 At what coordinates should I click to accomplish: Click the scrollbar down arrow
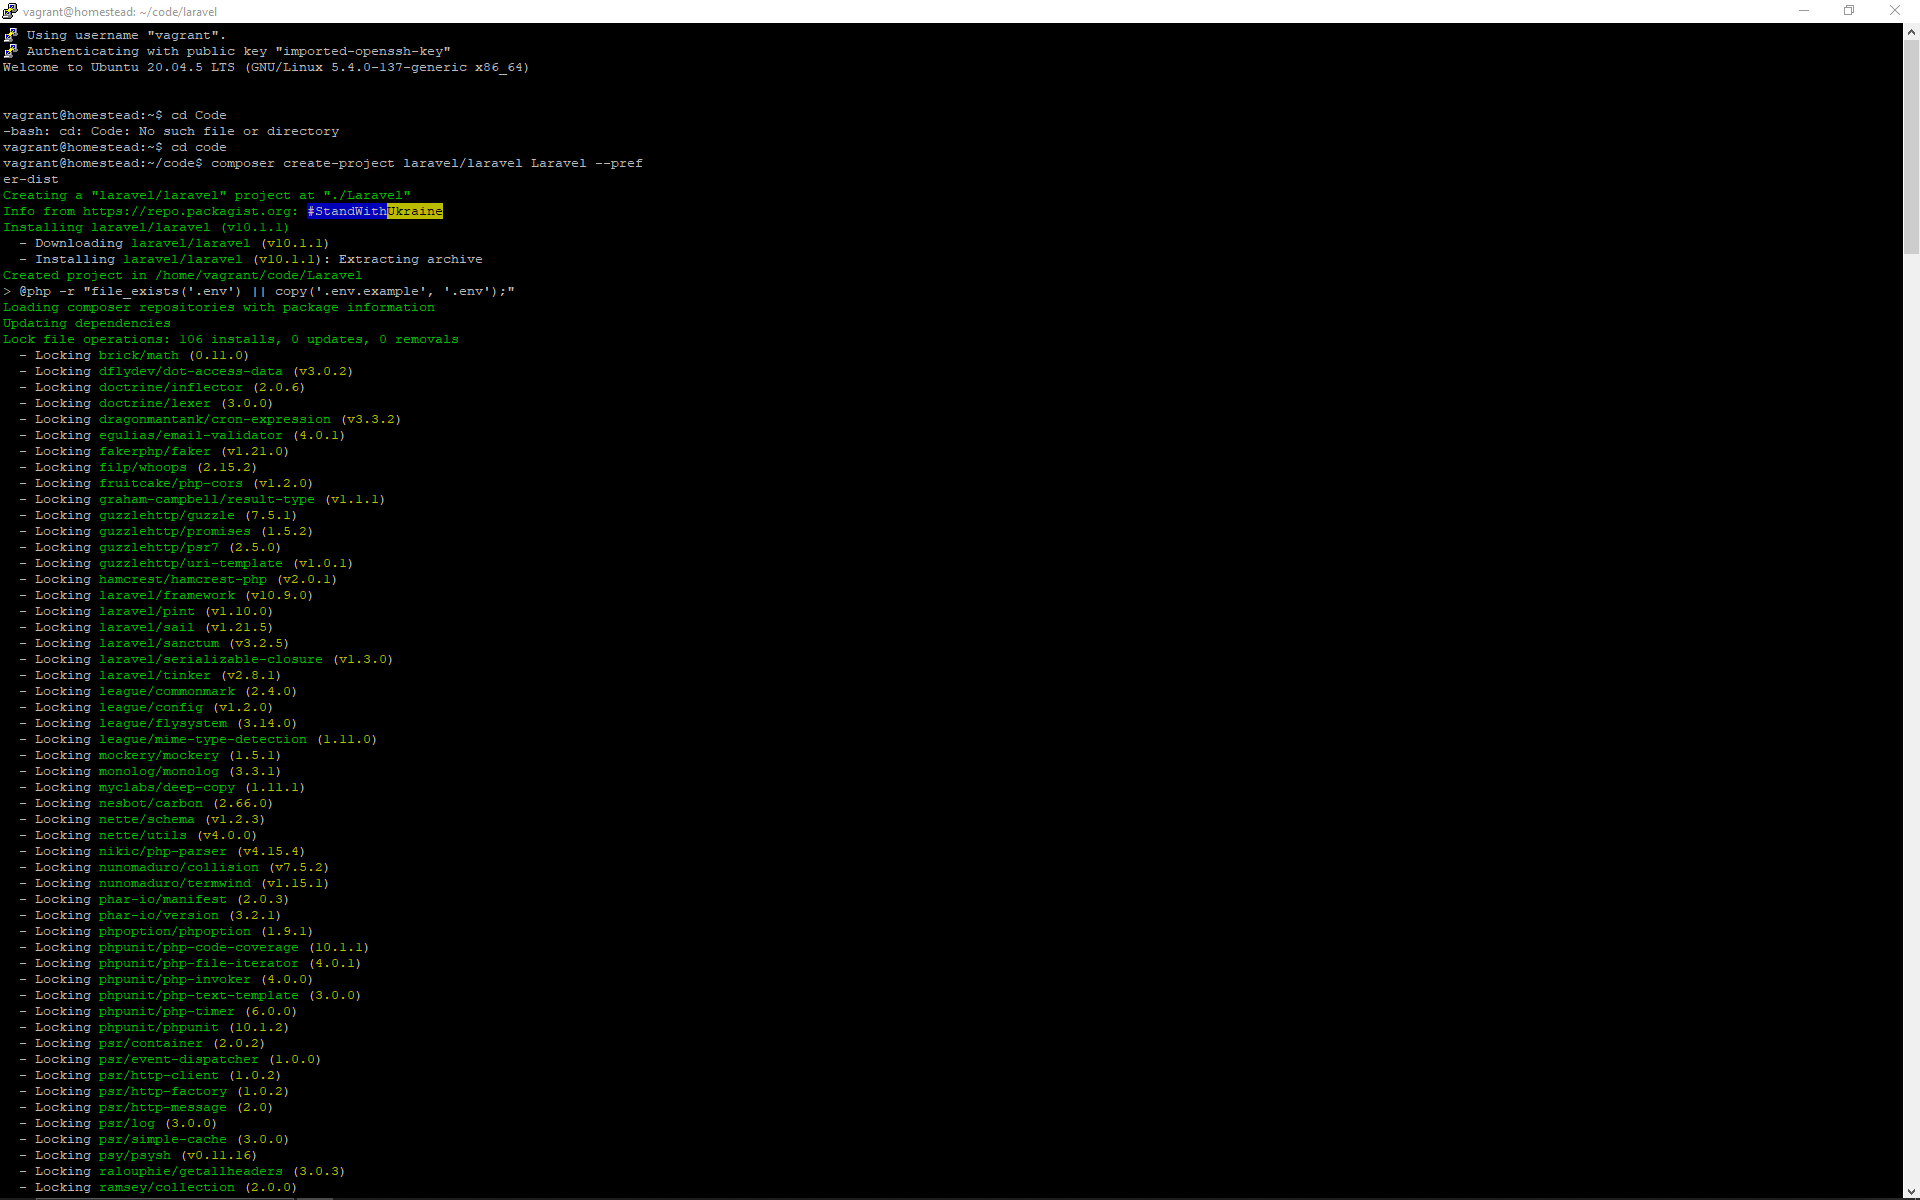(x=1911, y=1190)
